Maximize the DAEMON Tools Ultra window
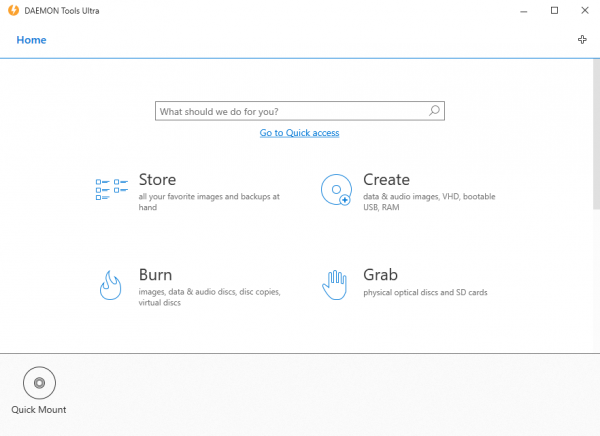The height and width of the screenshot is (436, 600). click(554, 11)
